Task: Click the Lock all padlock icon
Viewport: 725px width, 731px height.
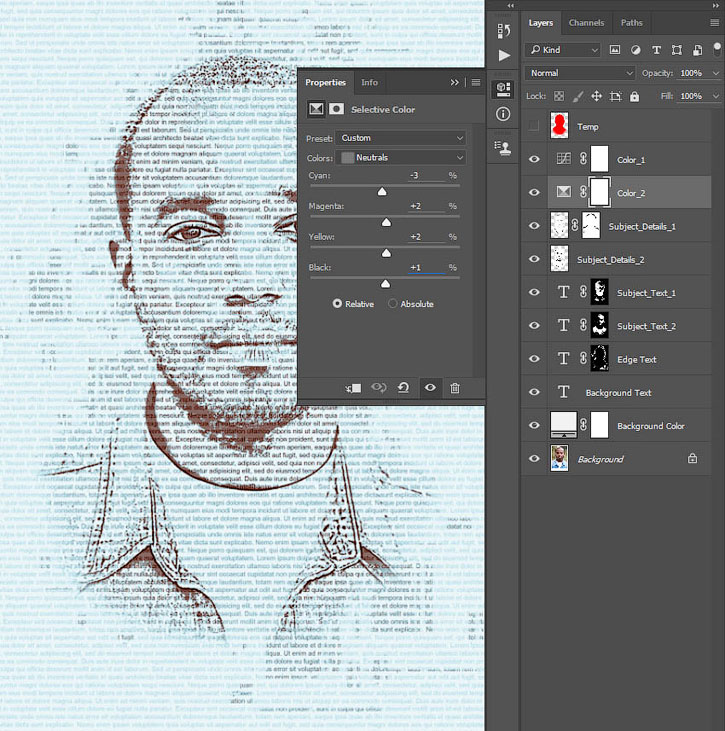Action: pyautogui.click(x=635, y=97)
